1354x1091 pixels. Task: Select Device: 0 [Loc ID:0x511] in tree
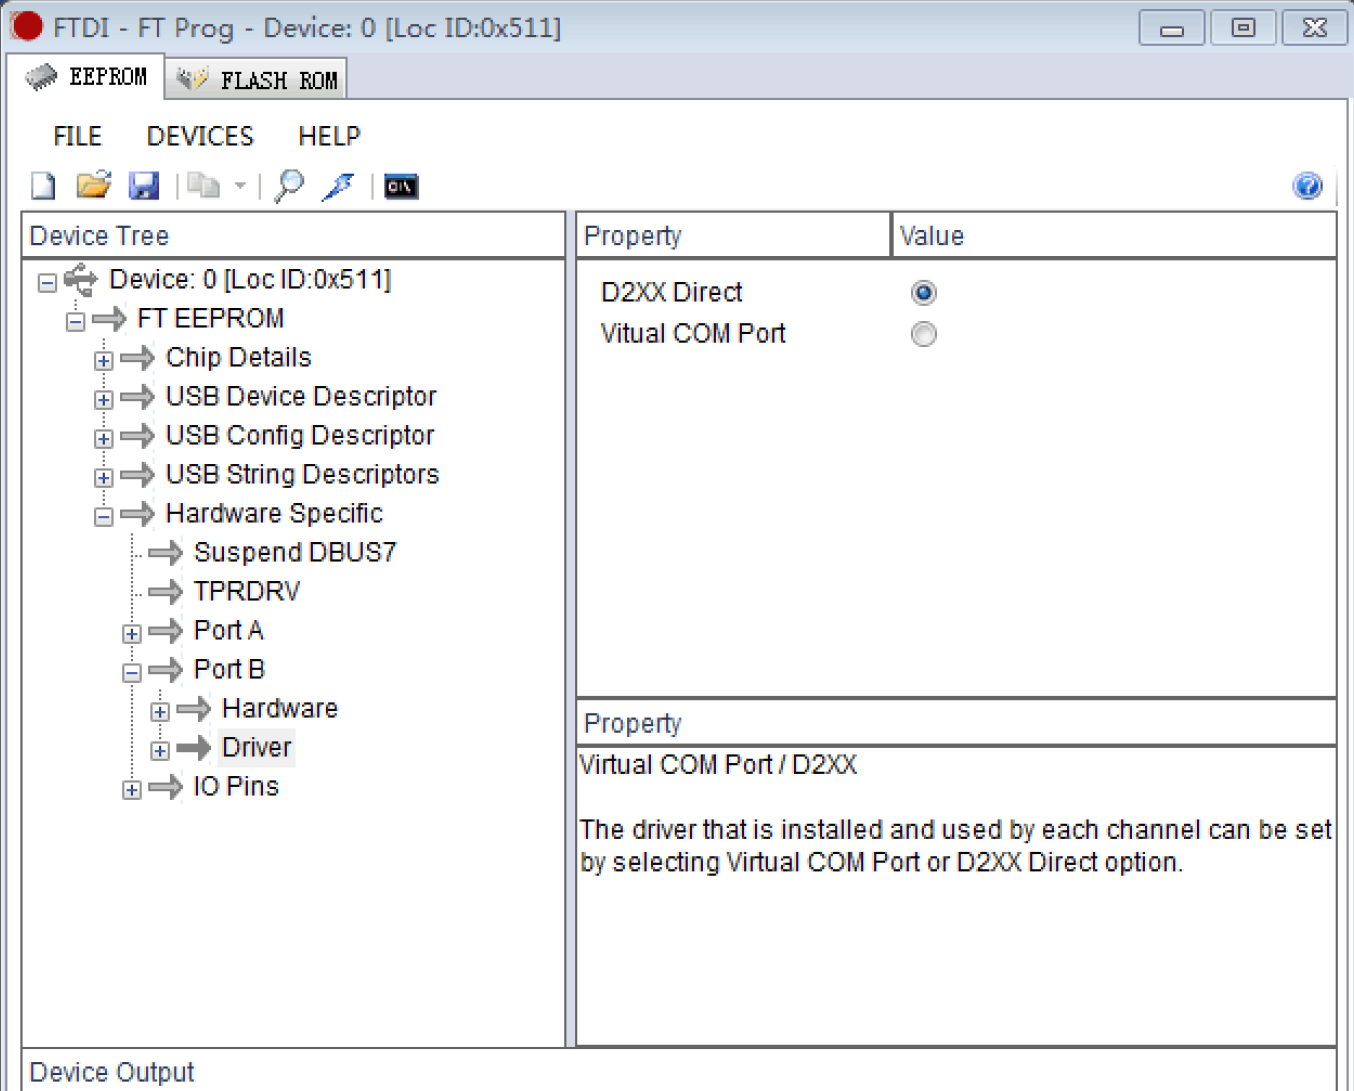250,280
